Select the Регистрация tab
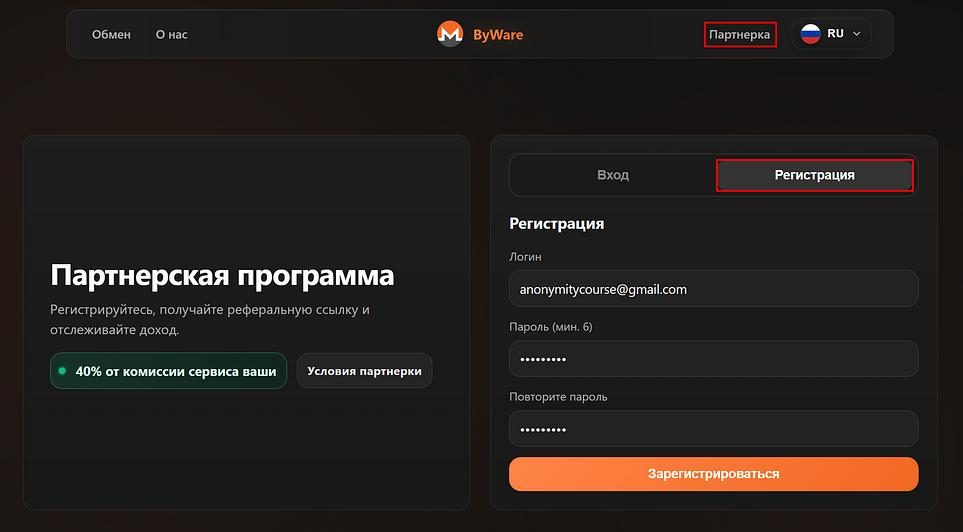 pyautogui.click(x=814, y=175)
